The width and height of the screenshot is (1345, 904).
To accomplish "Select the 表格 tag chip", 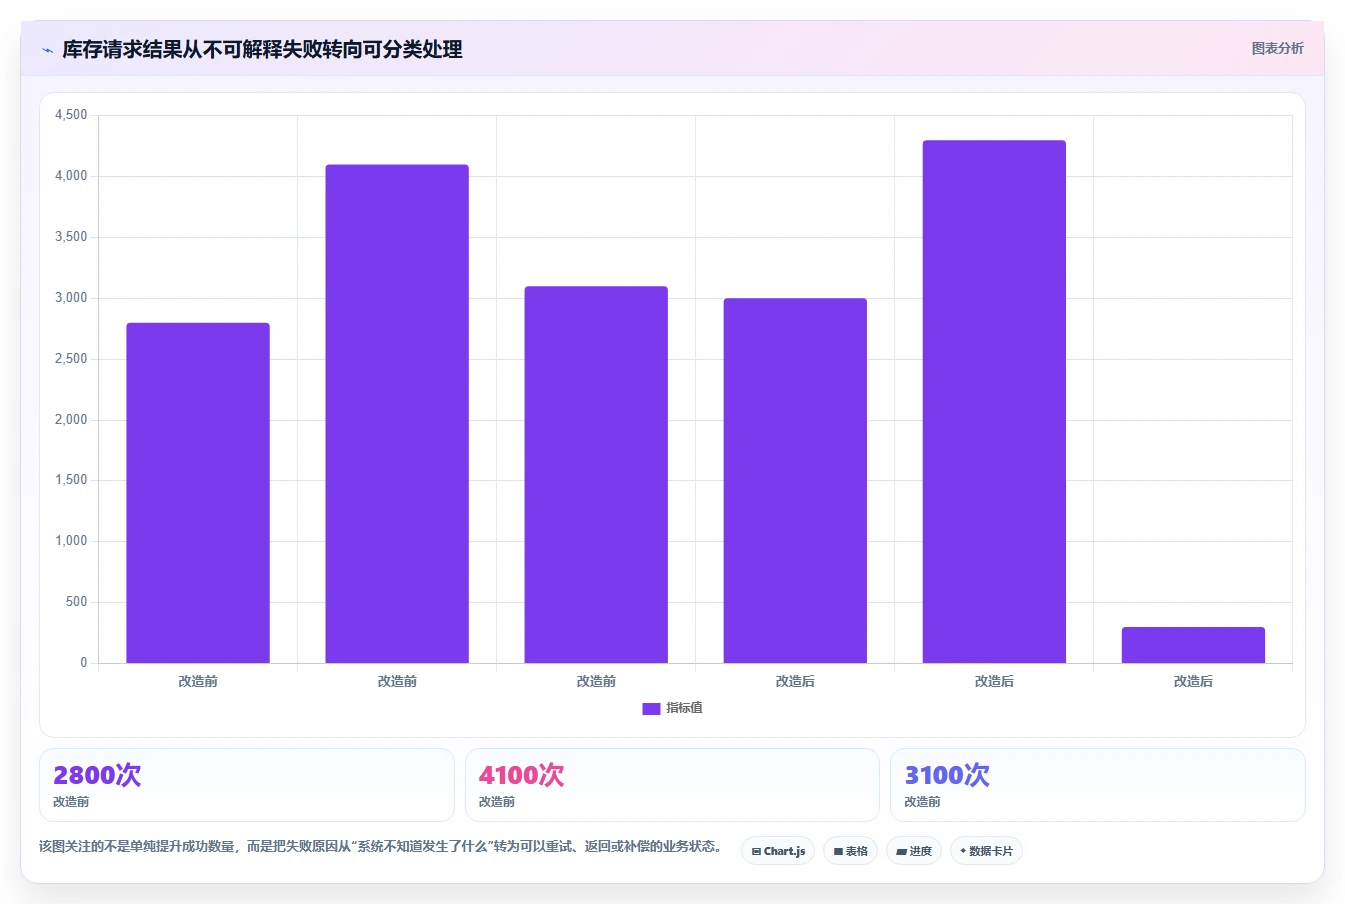I will pos(850,851).
